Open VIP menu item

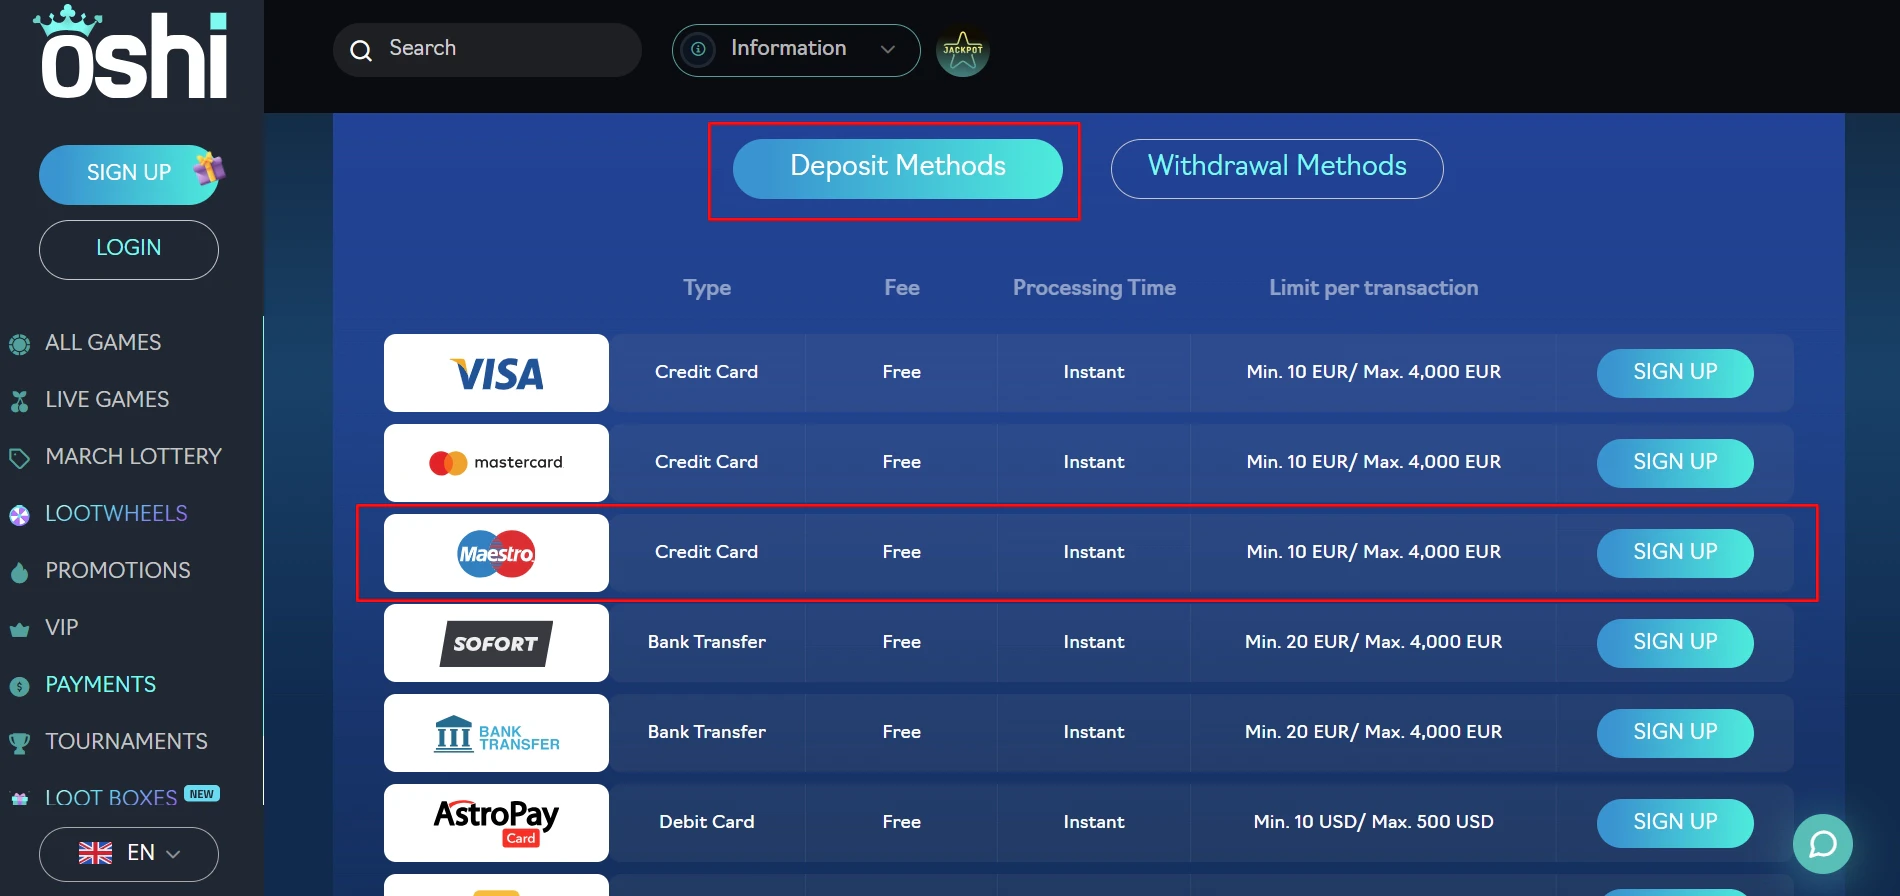tap(61, 628)
